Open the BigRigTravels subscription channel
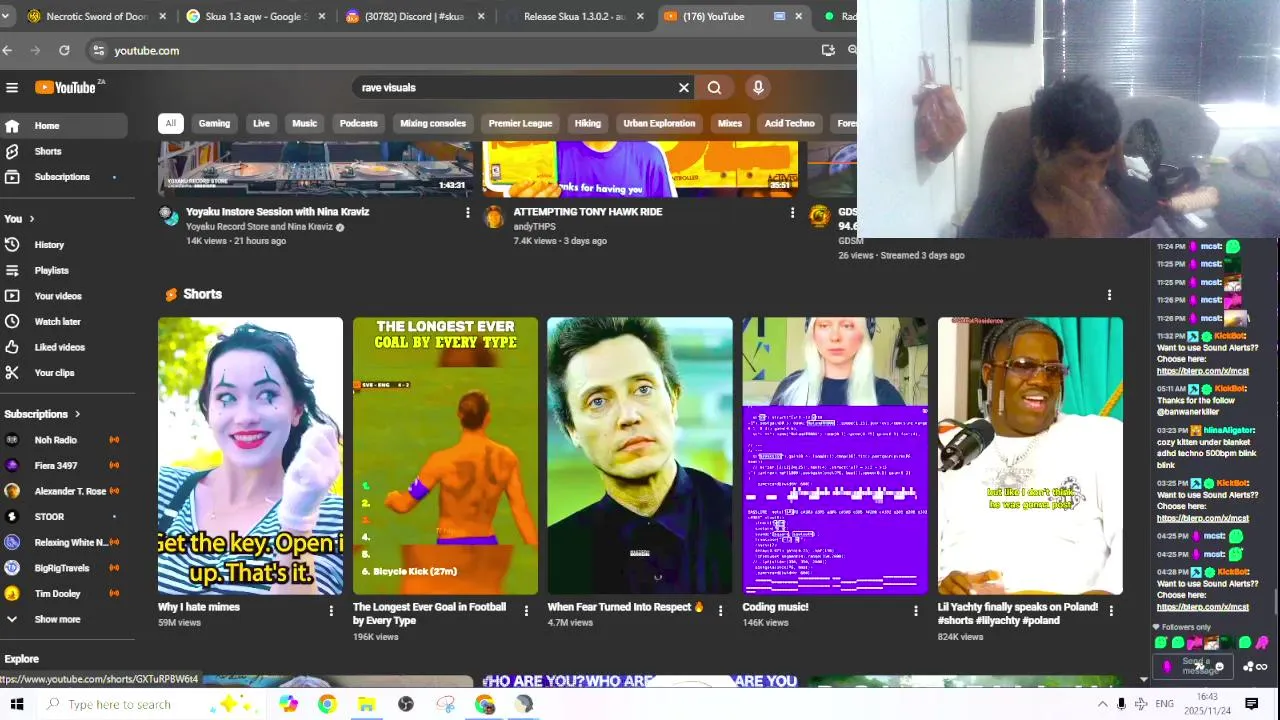1280x720 pixels. 65,568
